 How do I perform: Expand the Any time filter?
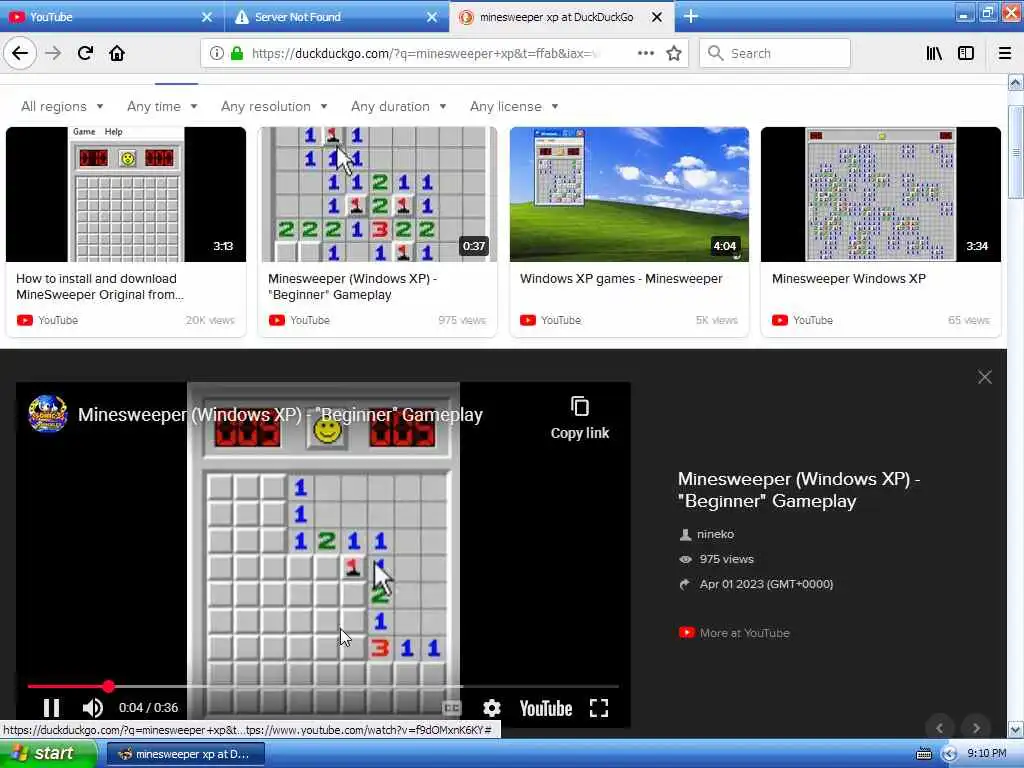click(162, 106)
